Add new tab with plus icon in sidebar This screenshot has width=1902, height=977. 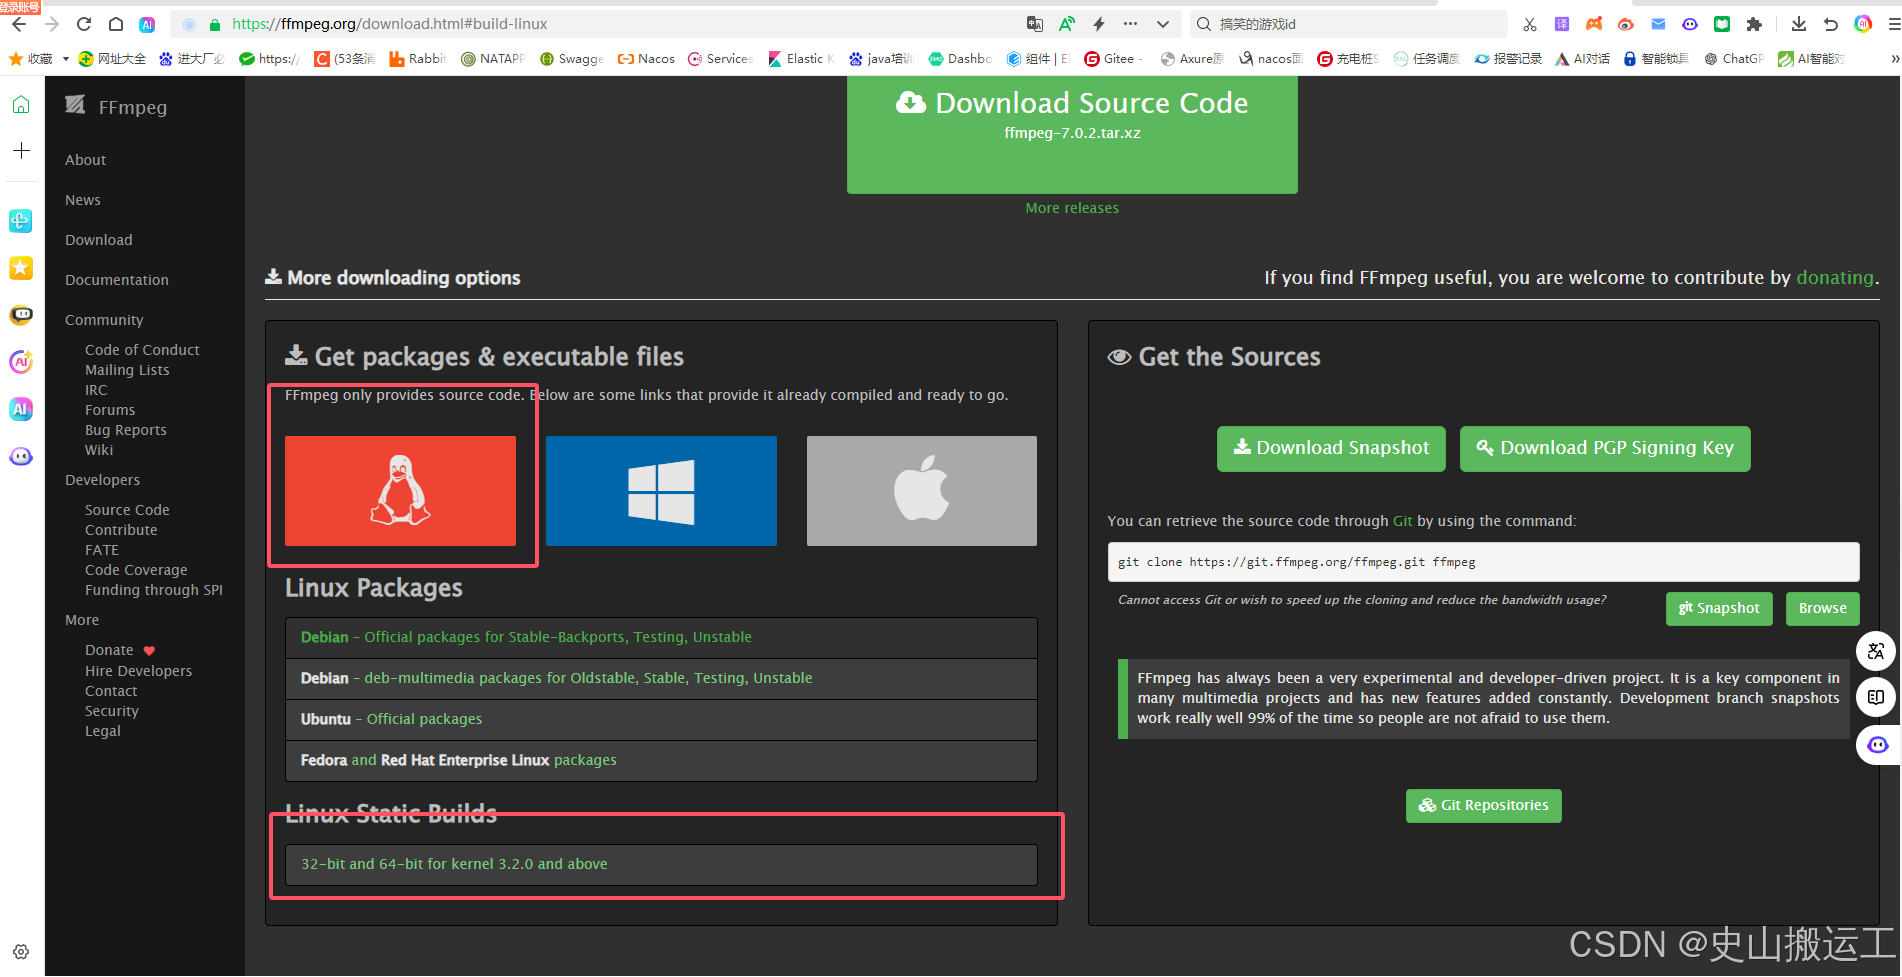click(21, 150)
